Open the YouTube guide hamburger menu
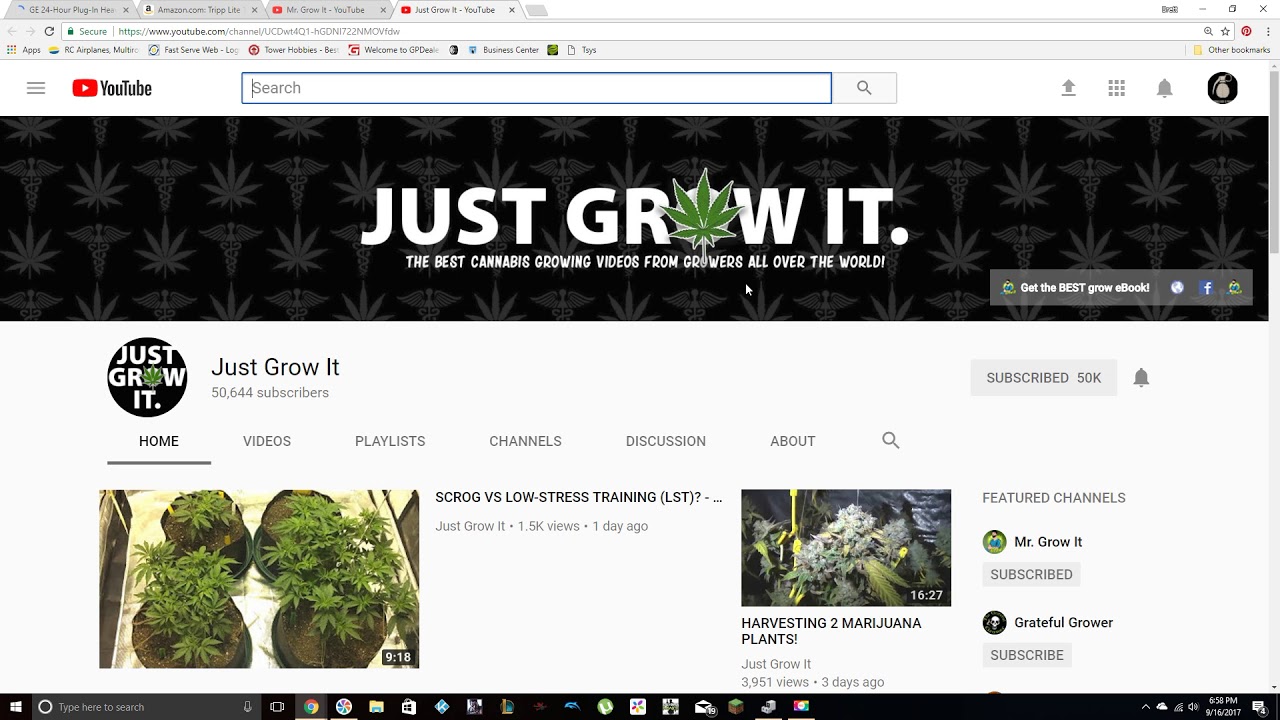 click(36, 88)
